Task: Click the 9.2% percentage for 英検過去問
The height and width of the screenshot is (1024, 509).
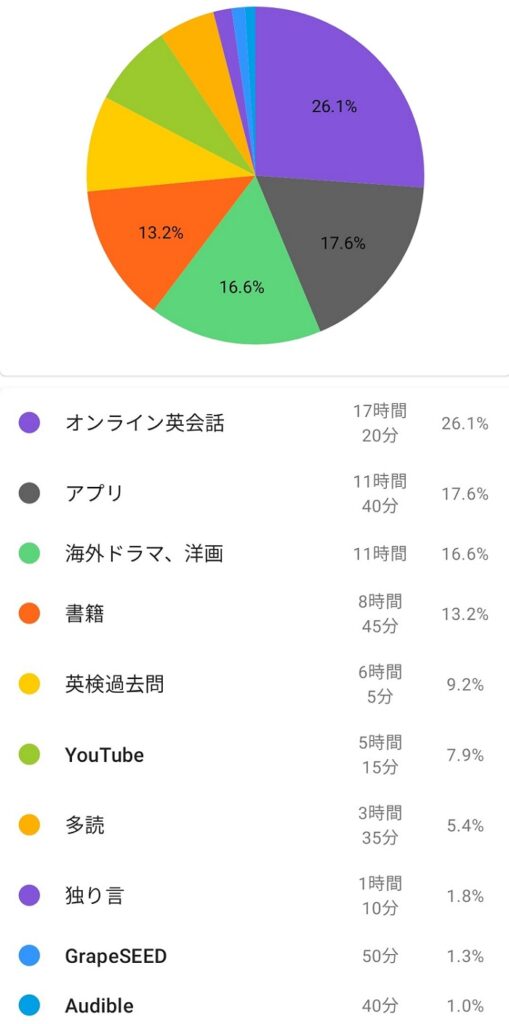Action: (x=465, y=685)
